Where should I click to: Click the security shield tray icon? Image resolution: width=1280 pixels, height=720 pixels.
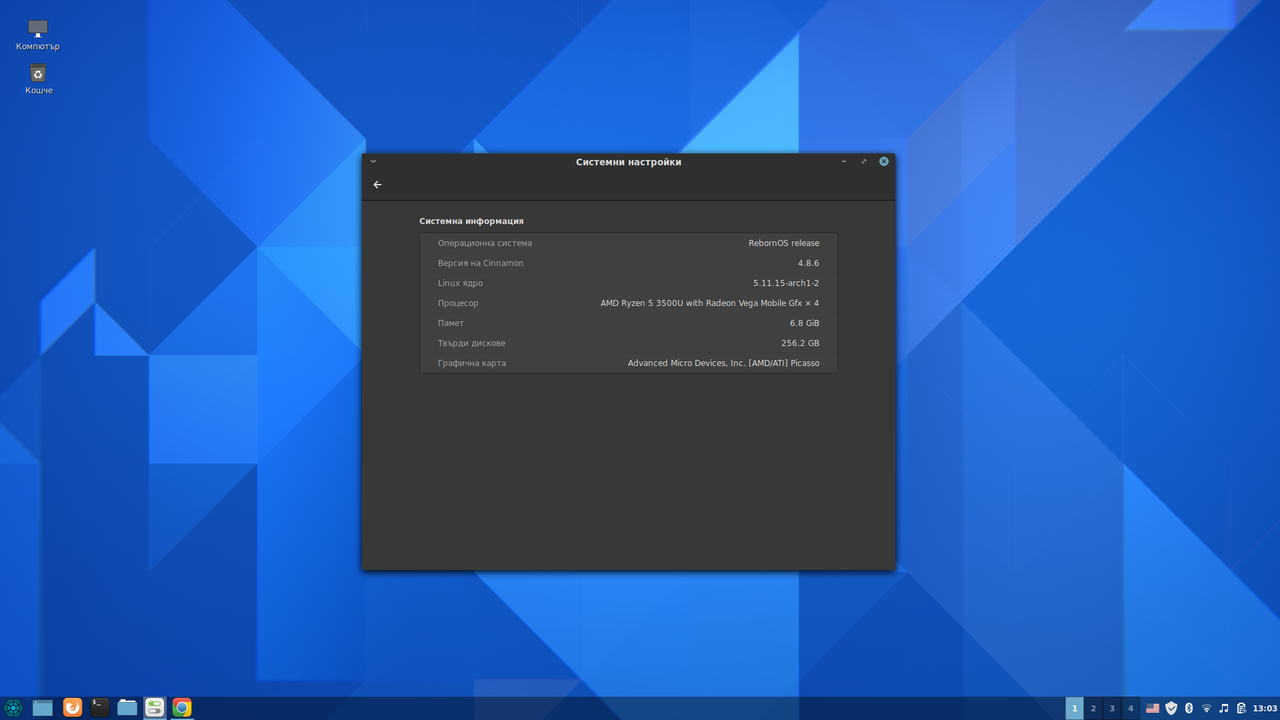click(x=1171, y=708)
